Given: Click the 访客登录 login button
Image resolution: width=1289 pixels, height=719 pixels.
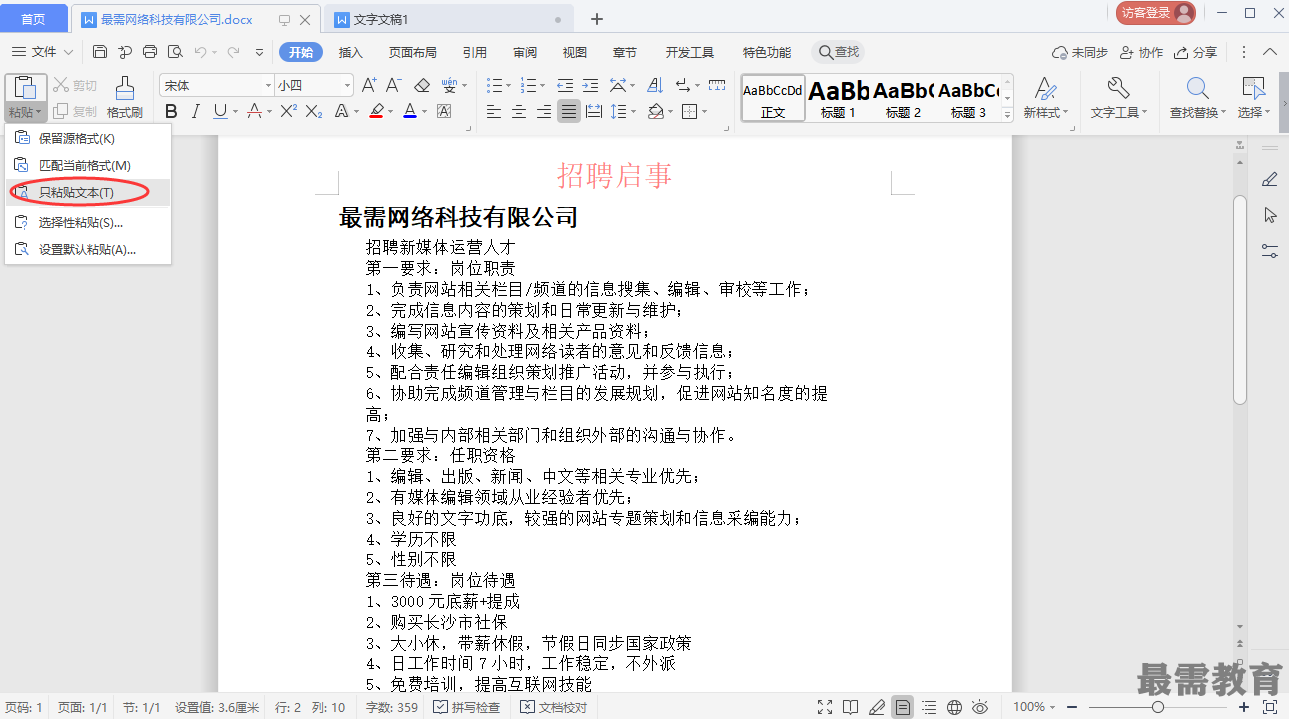Looking at the screenshot, I should [1156, 13].
